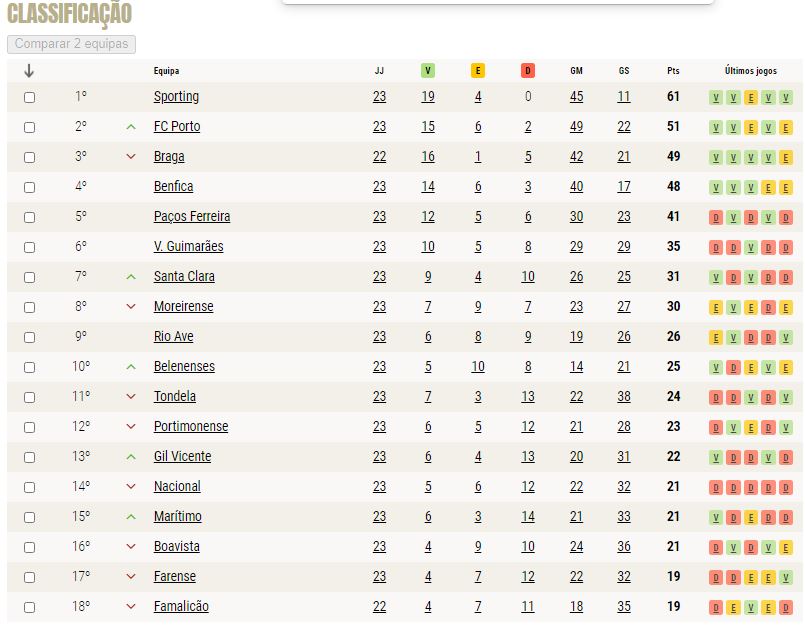Check the Famalicão row checkbox
The width and height of the screenshot is (805, 627).
coord(30,607)
